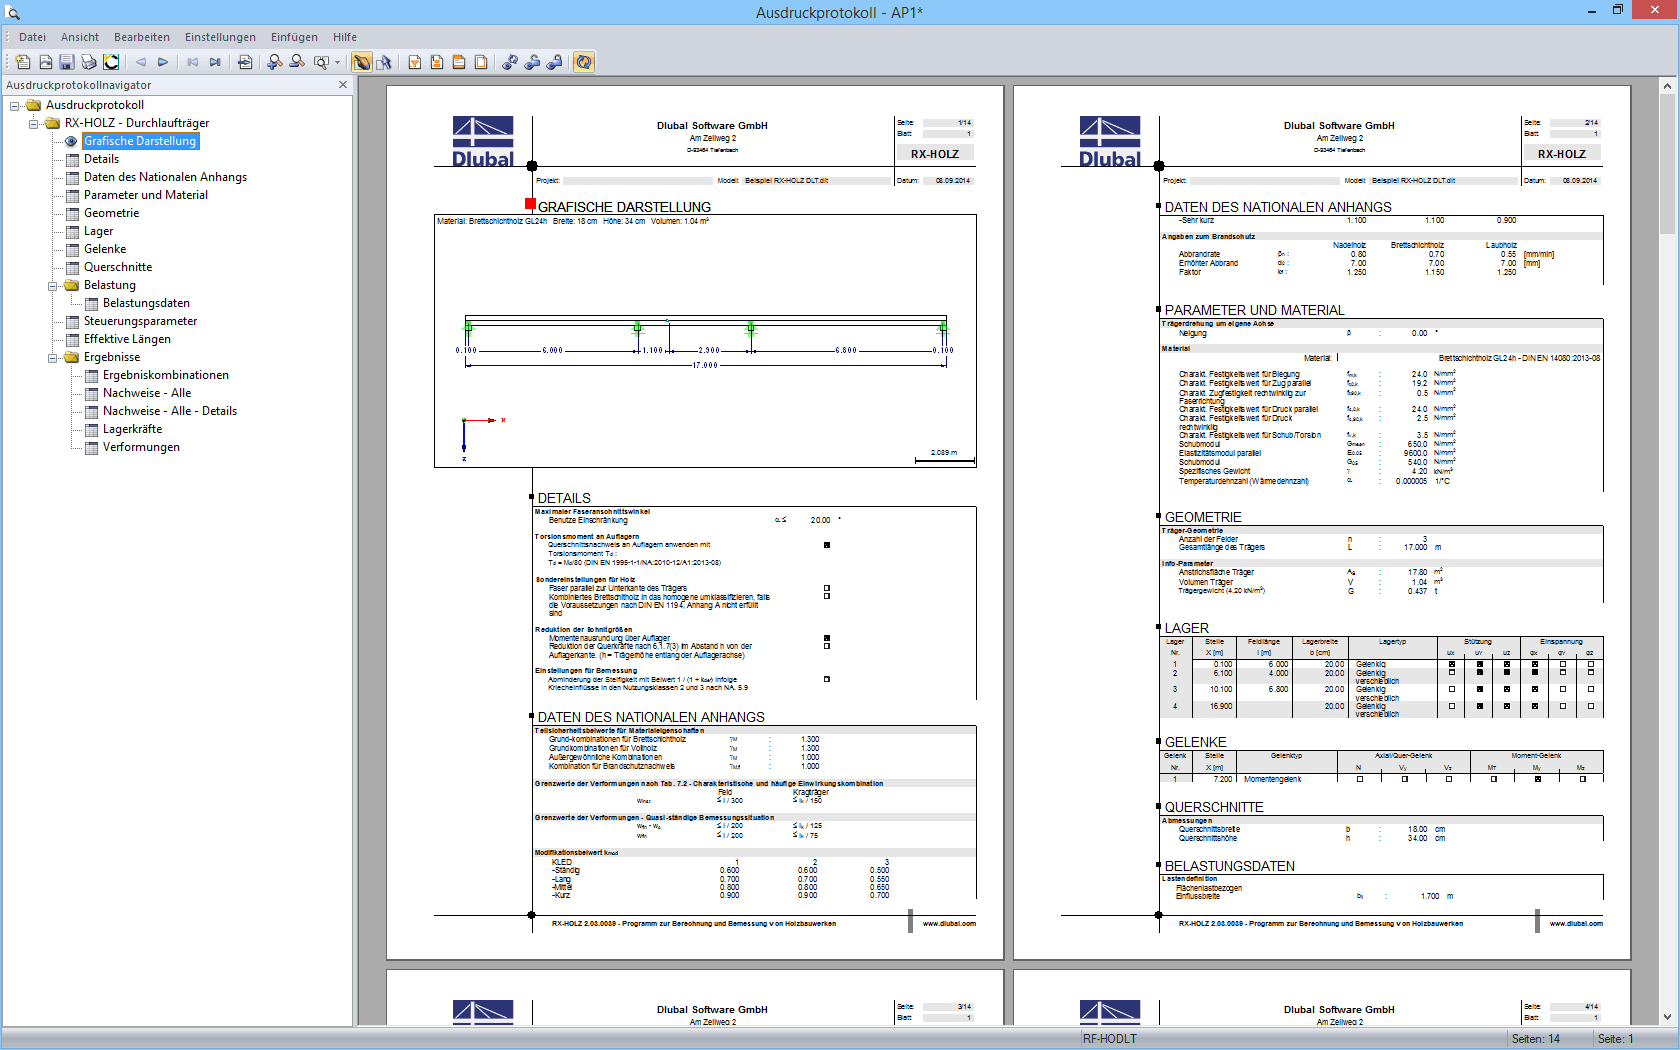
Task: Click the second orange page layout icon
Action: coord(437,62)
